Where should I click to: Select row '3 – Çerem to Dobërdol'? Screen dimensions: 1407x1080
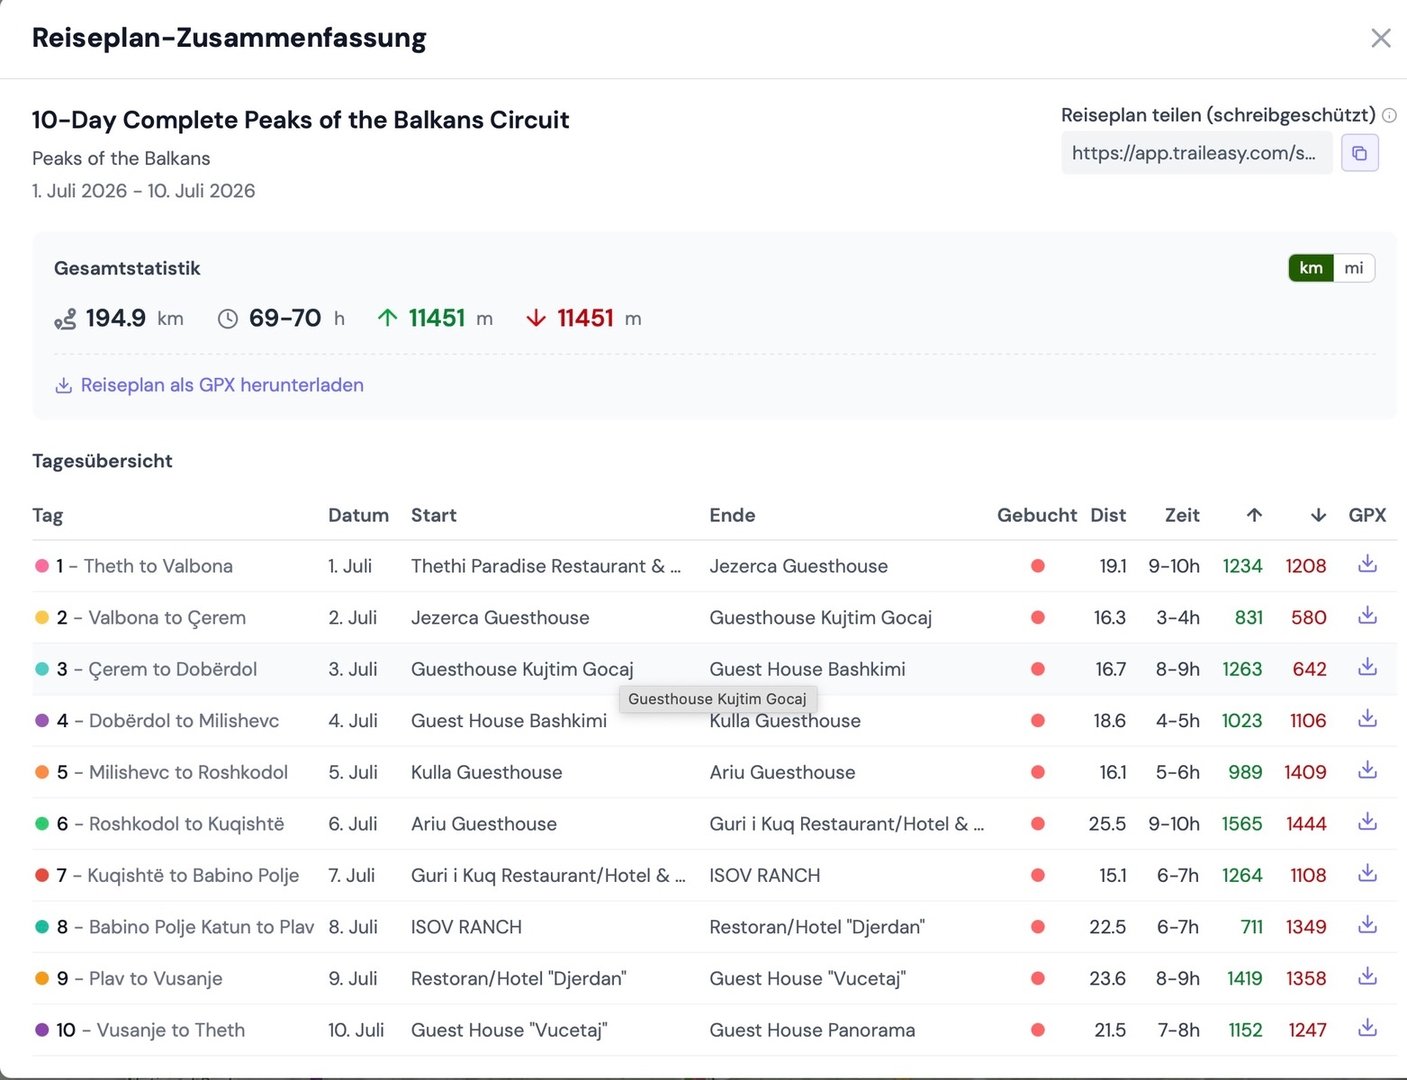pos(715,669)
